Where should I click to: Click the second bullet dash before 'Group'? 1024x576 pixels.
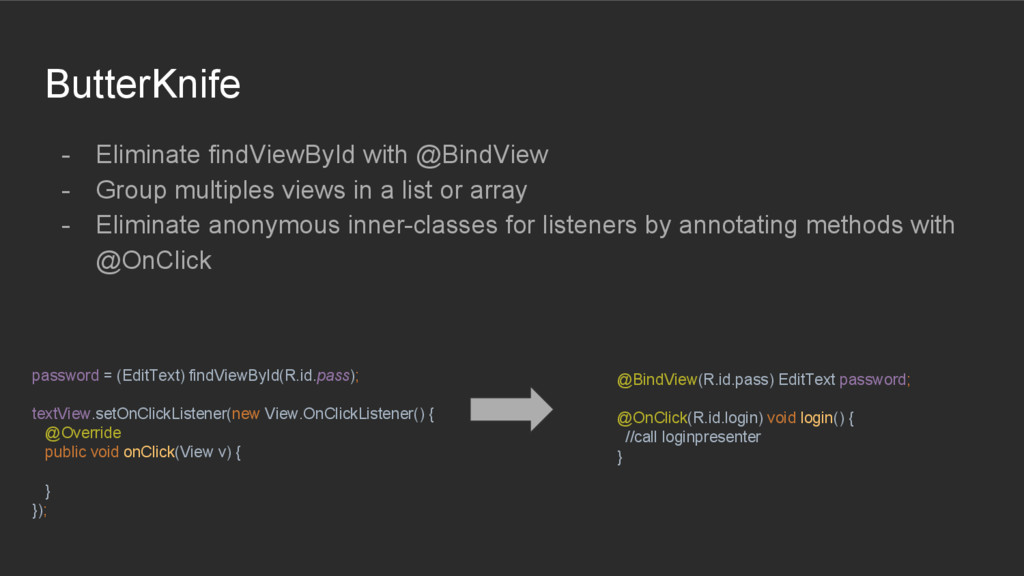66,189
